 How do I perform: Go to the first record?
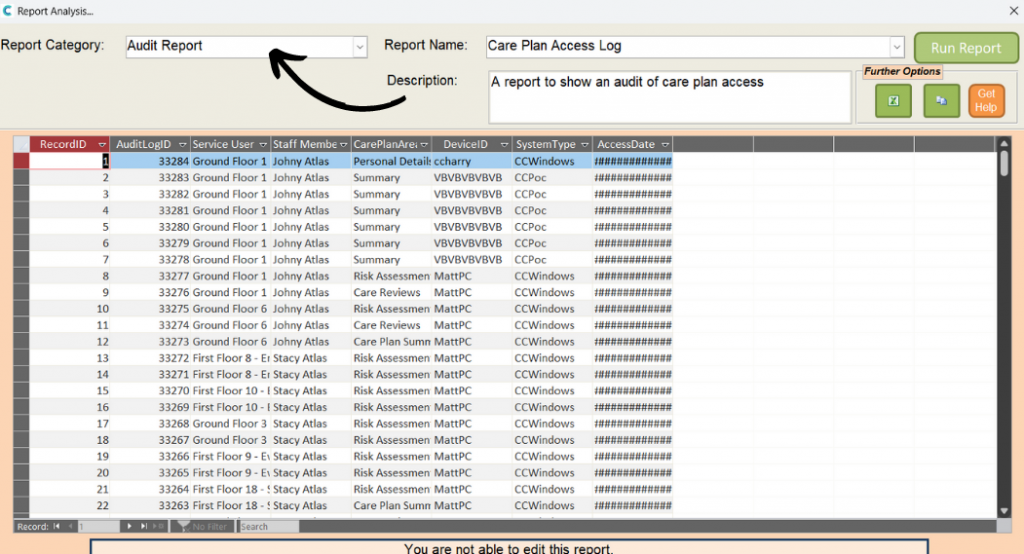click(57, 526)
